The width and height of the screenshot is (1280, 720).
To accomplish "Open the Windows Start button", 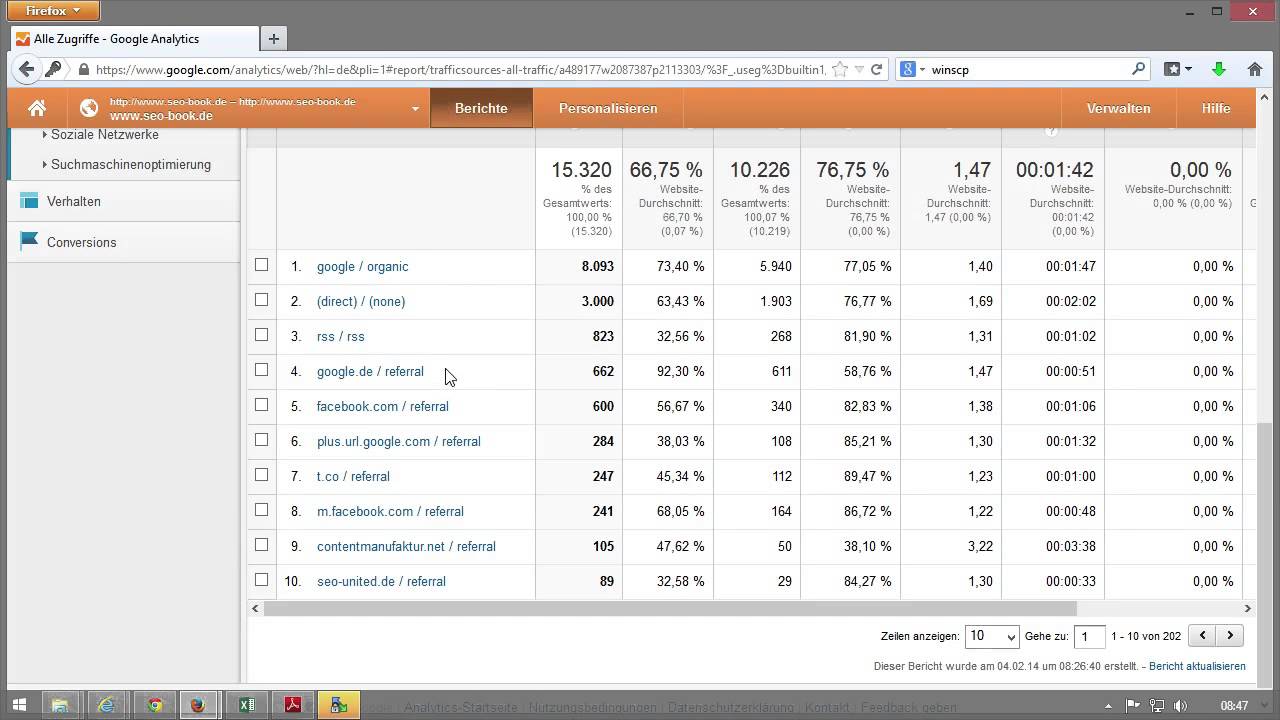I will pyautogui.click(x=19, y=705).
